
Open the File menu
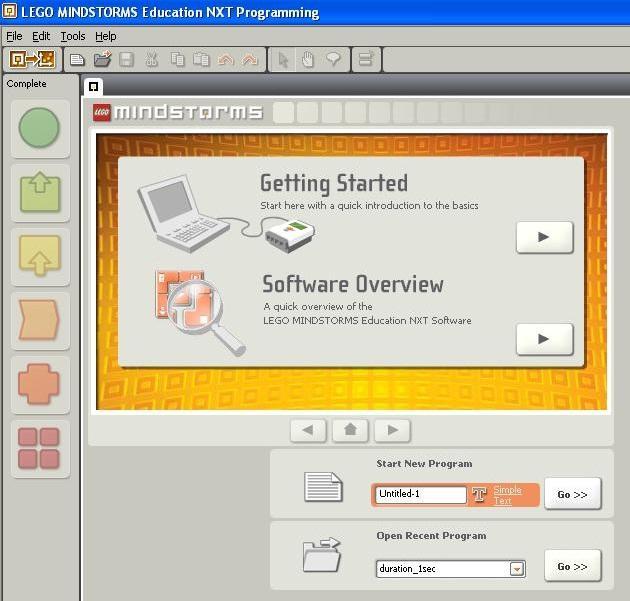[x=14, y=37]
